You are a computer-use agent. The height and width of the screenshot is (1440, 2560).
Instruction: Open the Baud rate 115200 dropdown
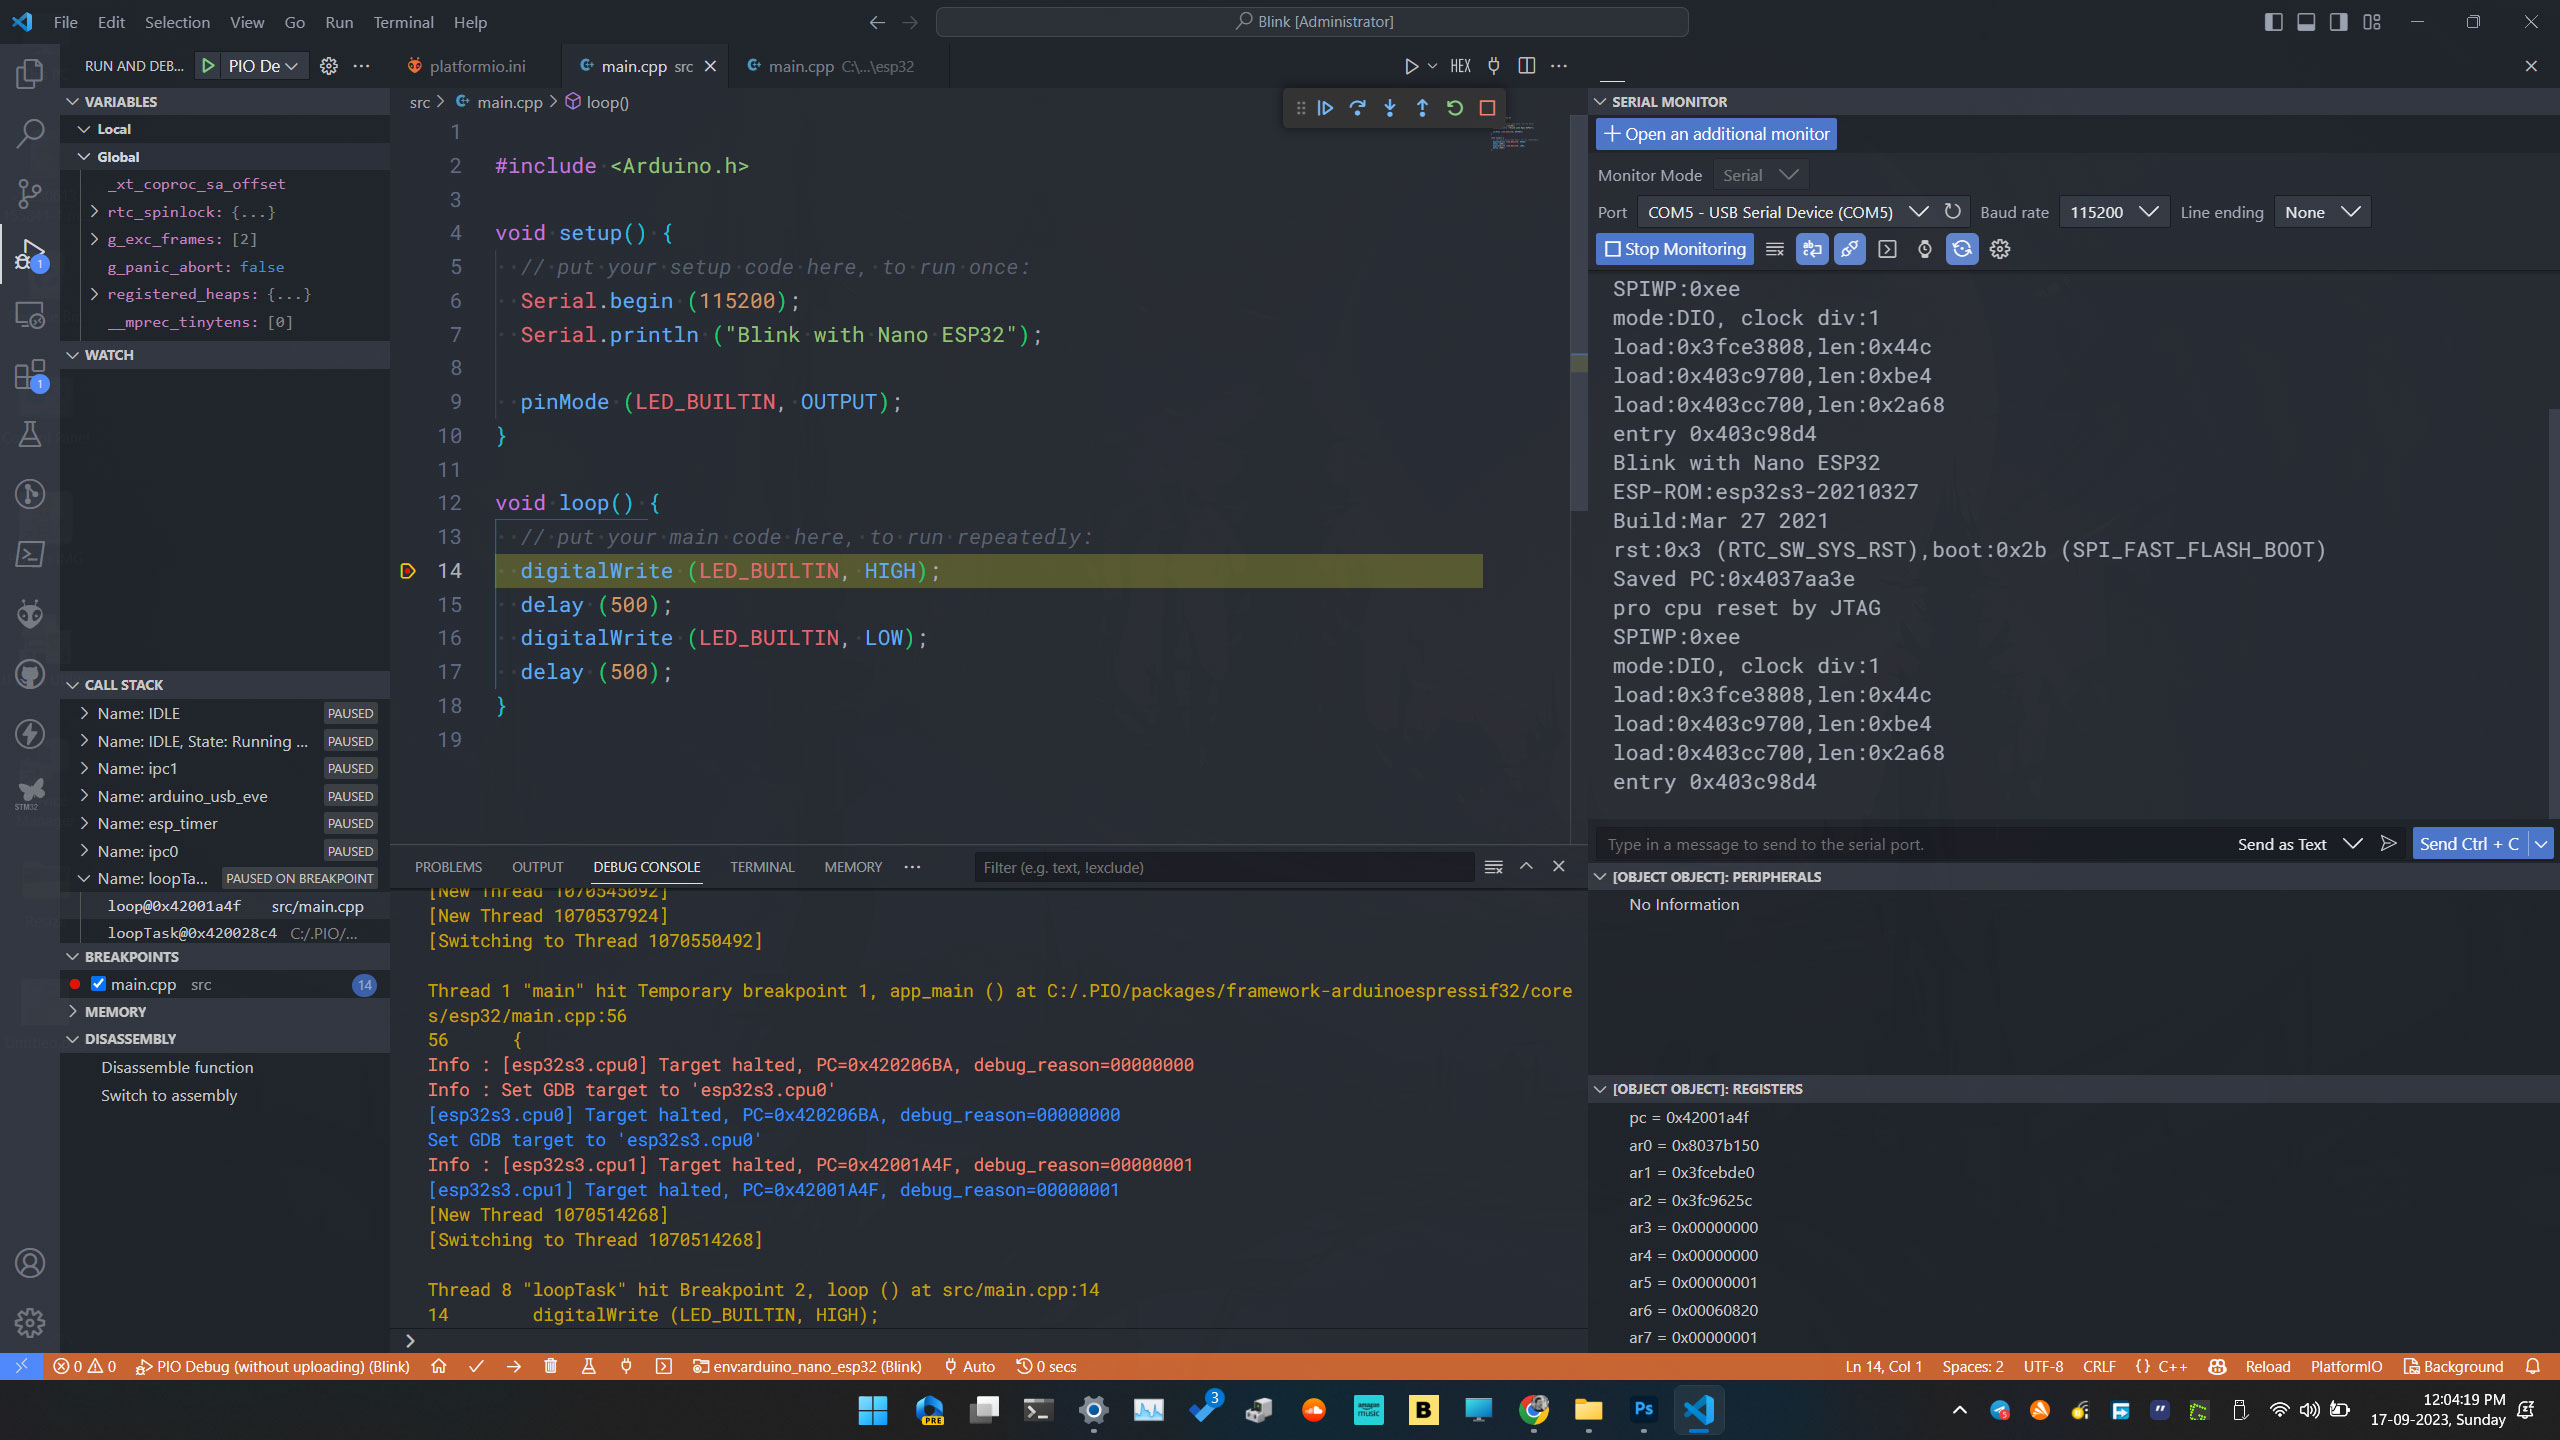click(2113, 212)
